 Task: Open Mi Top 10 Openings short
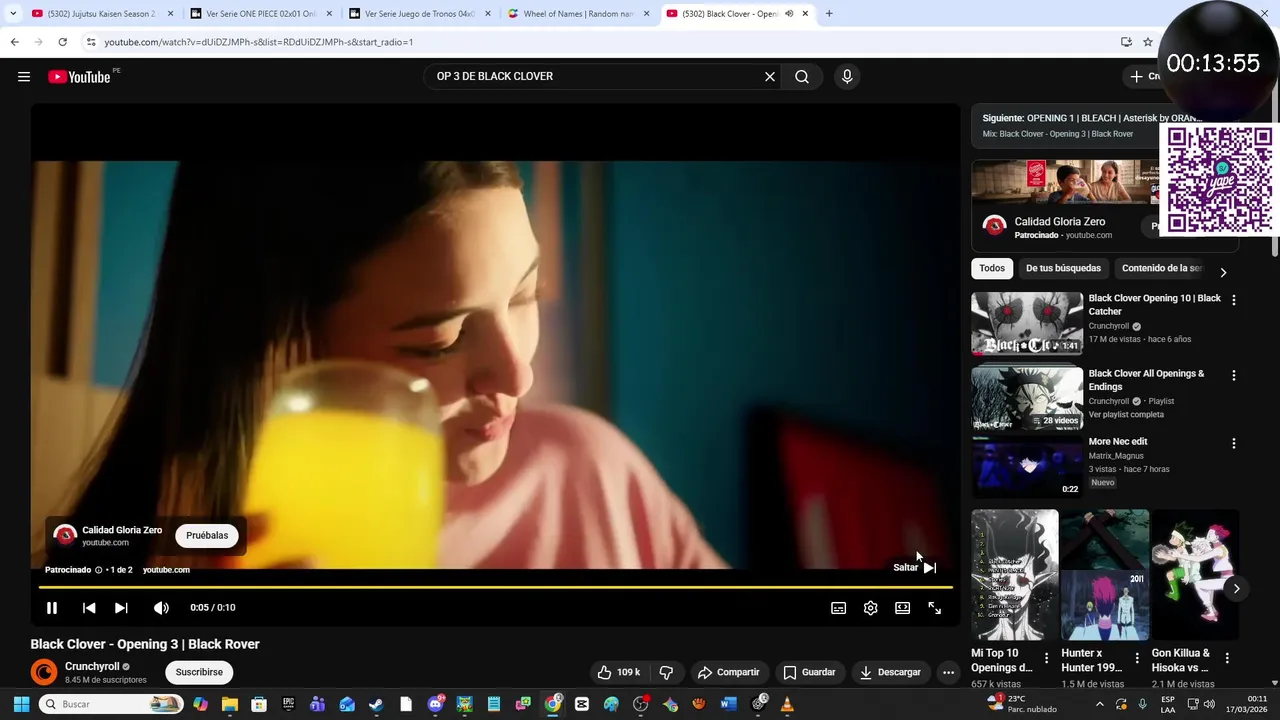(x=1015, y=575)
